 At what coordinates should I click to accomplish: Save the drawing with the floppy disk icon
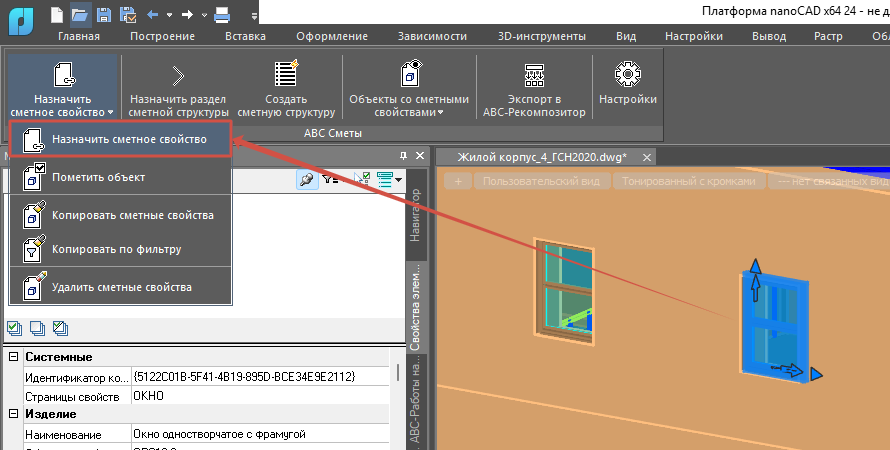pos(103,15)
